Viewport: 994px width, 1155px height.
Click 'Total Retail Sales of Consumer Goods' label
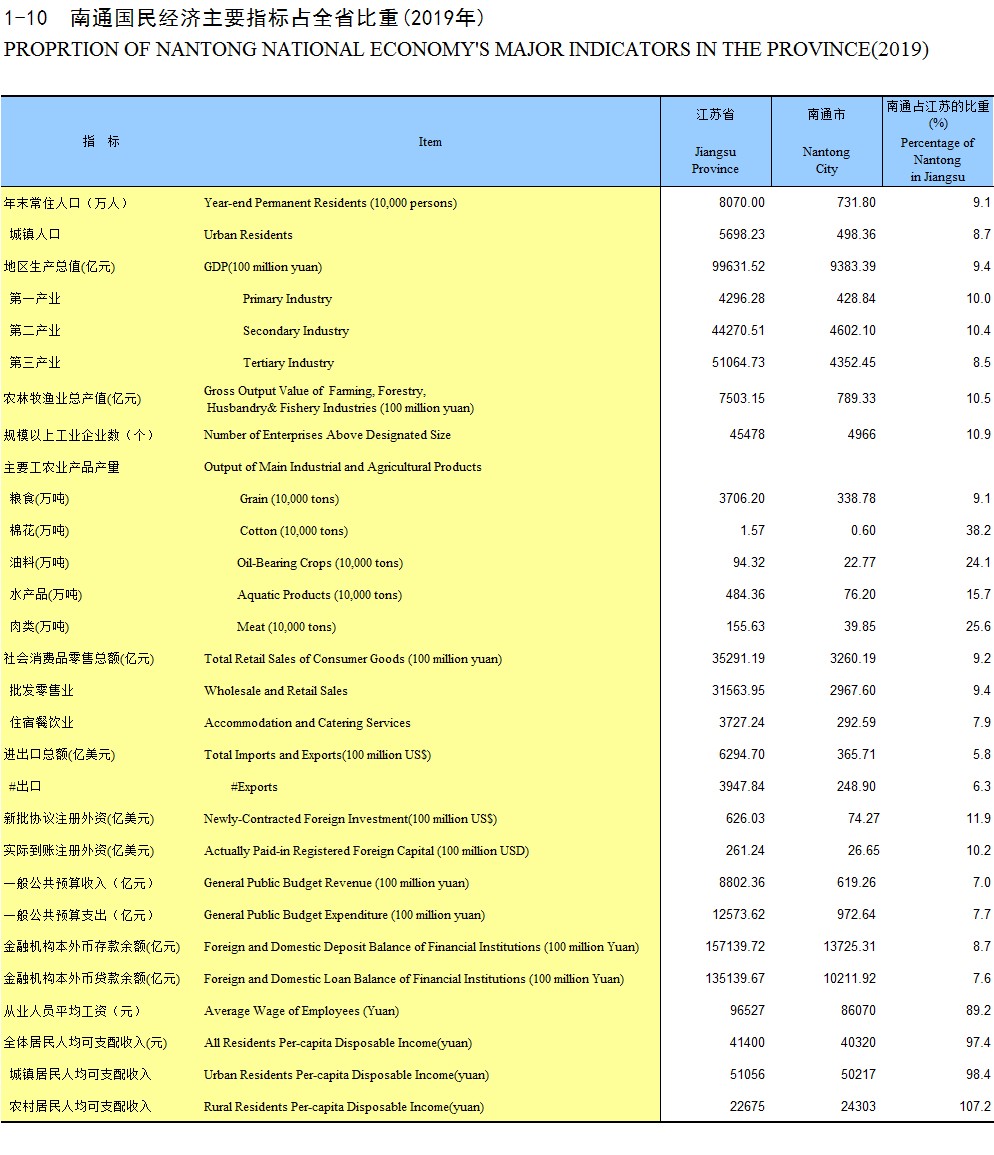pyautogui.click(x=352, y=659)
